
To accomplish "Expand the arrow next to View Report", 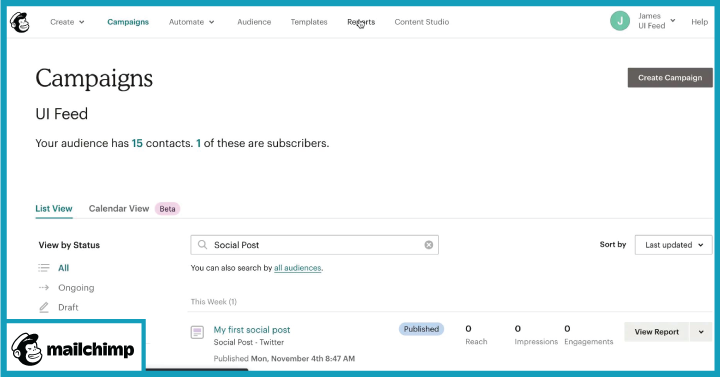I will pos(701,332).
